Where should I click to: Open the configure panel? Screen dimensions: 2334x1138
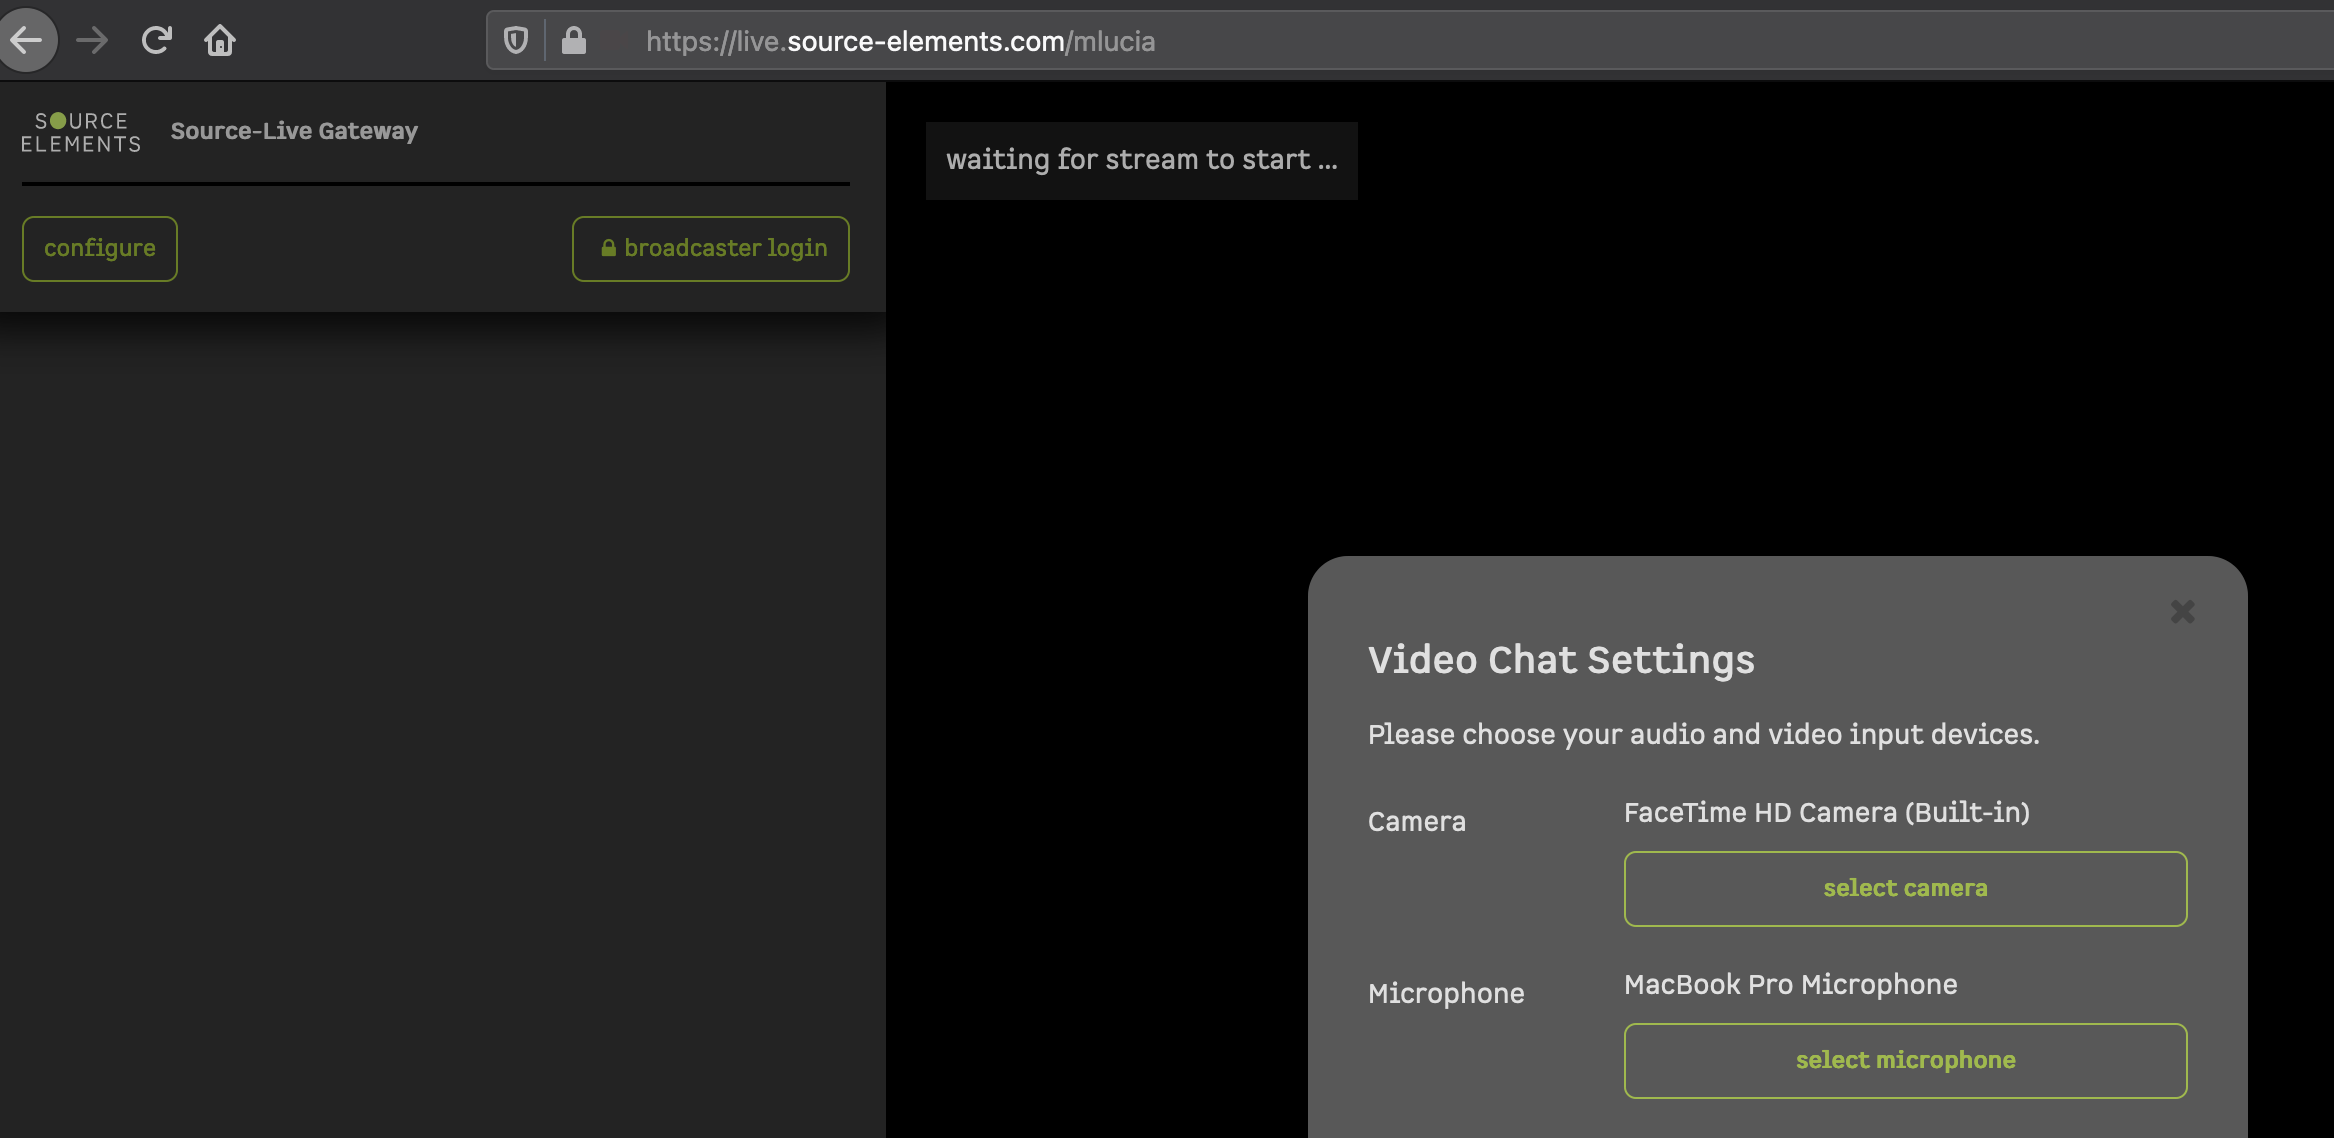click(100, 249)
